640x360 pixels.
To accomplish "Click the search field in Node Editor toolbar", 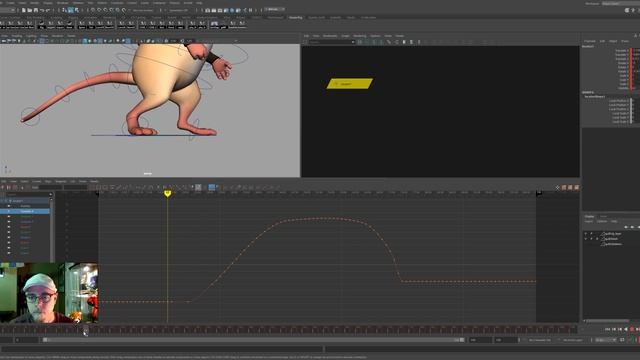I will click(331, 42).
